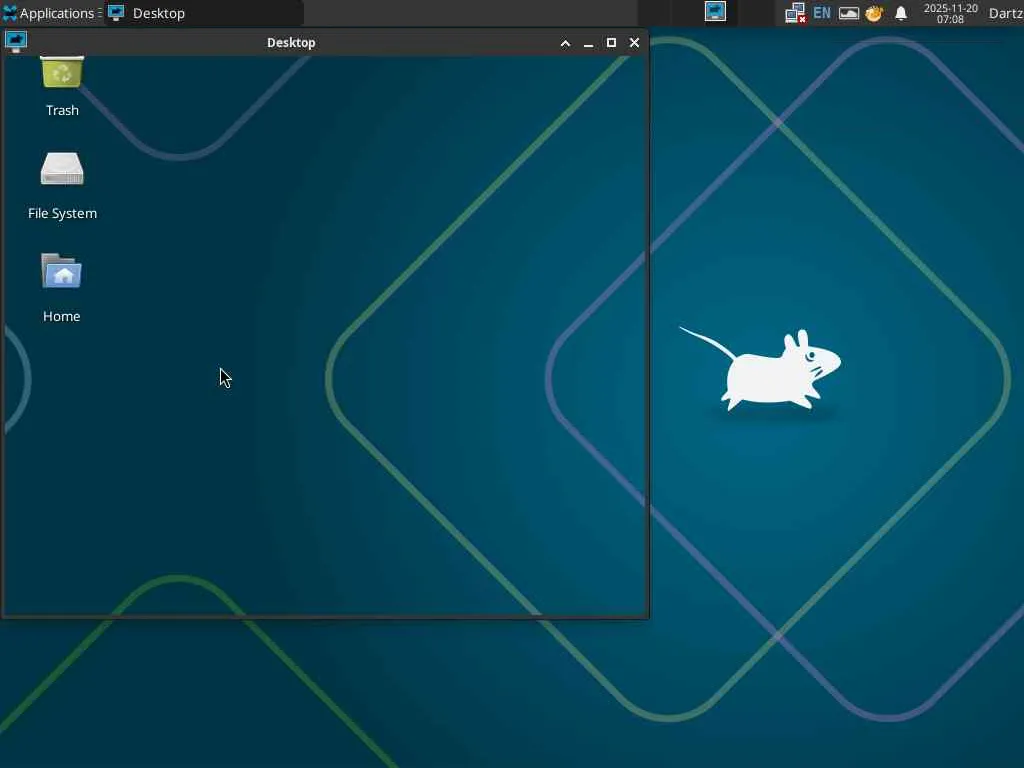The height and width of the screenshot is (768, 1024).
Task: Click the Home label text
Action: (x=61, y=317)
